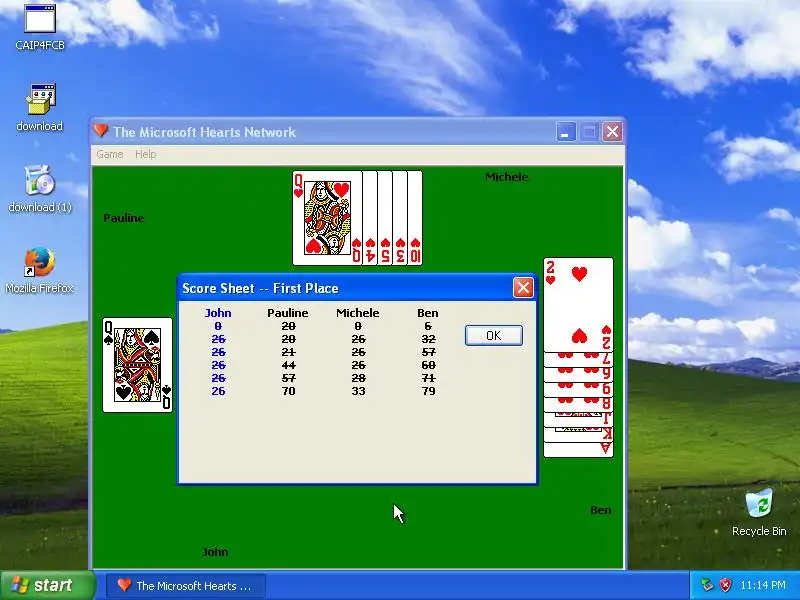Close the Microsoft Hearts Network window
This screenshot has width=800, height=600.
point(612,132)
